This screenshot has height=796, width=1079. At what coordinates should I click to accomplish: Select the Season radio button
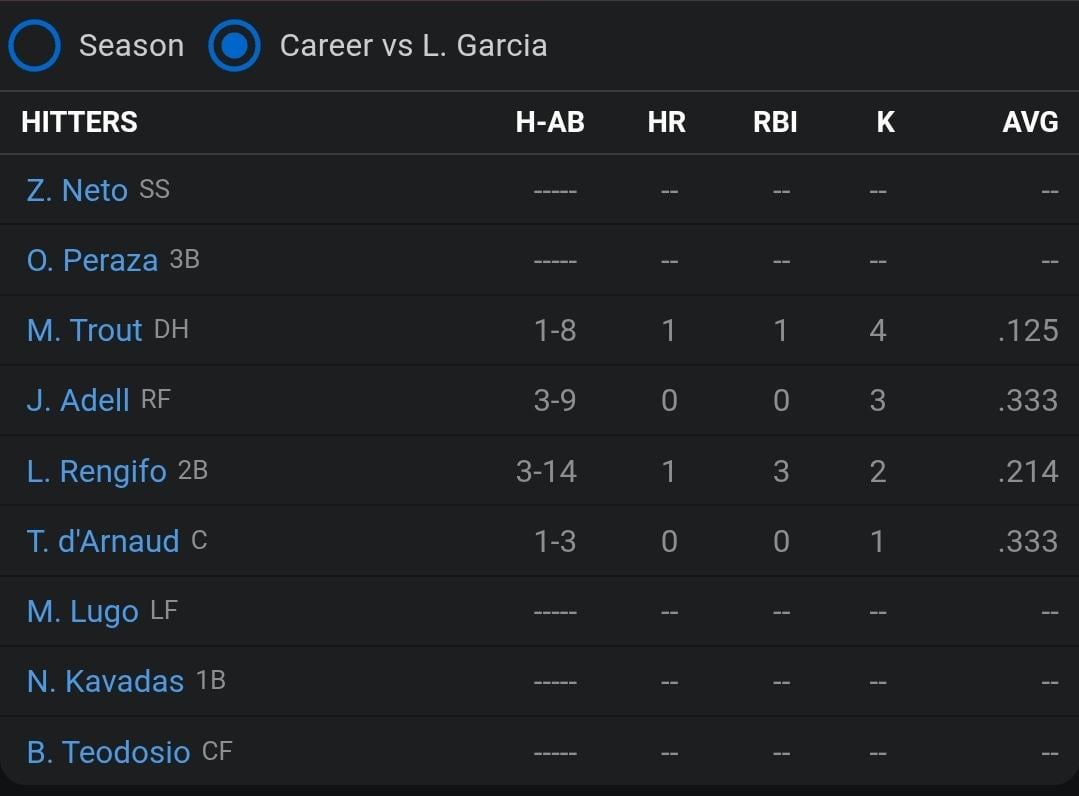[x=35, y=46]
